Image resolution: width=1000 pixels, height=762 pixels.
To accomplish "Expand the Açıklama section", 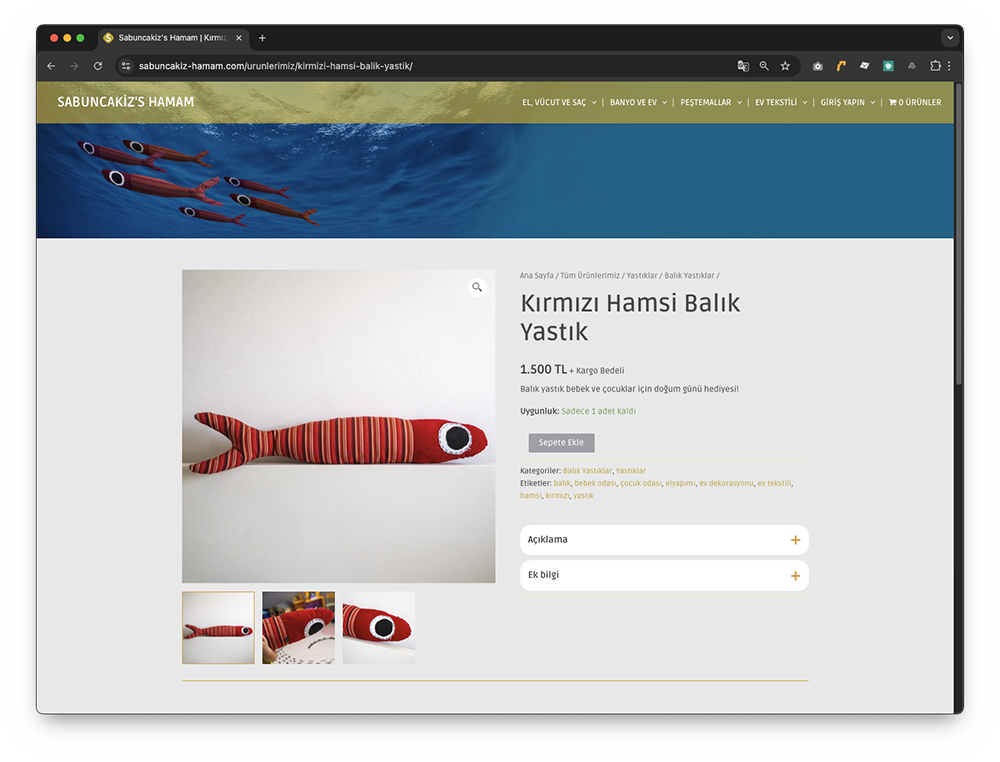I will pyautogui.click(x=664, y=540).
